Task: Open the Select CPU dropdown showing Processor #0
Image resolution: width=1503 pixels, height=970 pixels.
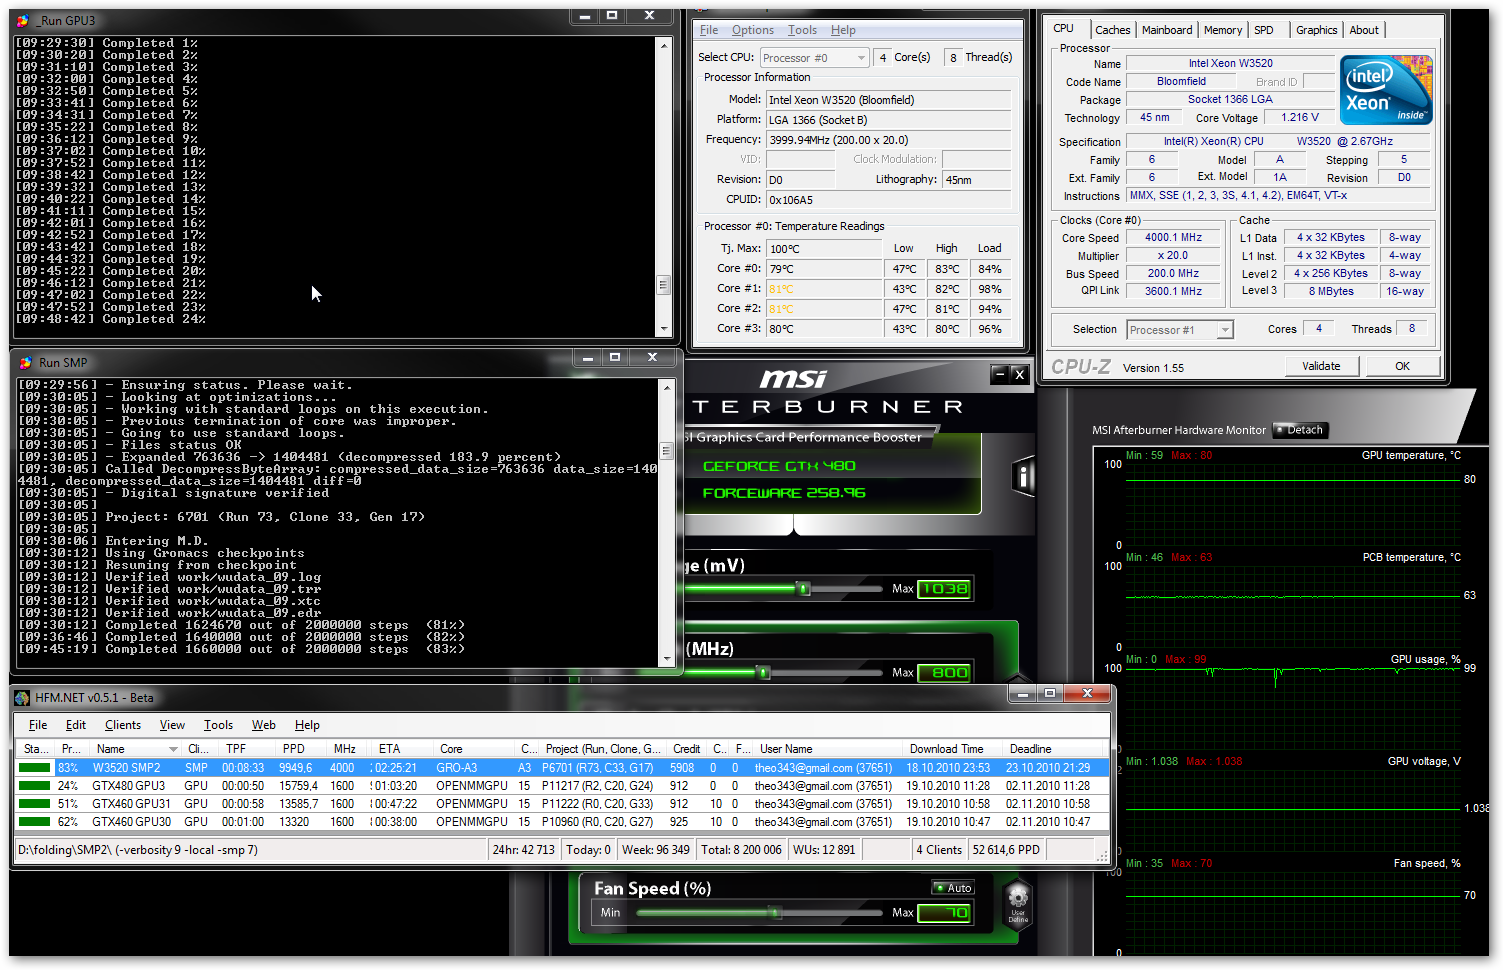Action: coord(815,58)
